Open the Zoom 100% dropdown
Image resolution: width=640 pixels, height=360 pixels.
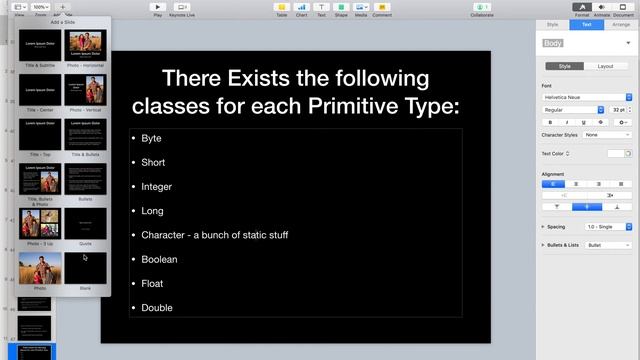41,7
